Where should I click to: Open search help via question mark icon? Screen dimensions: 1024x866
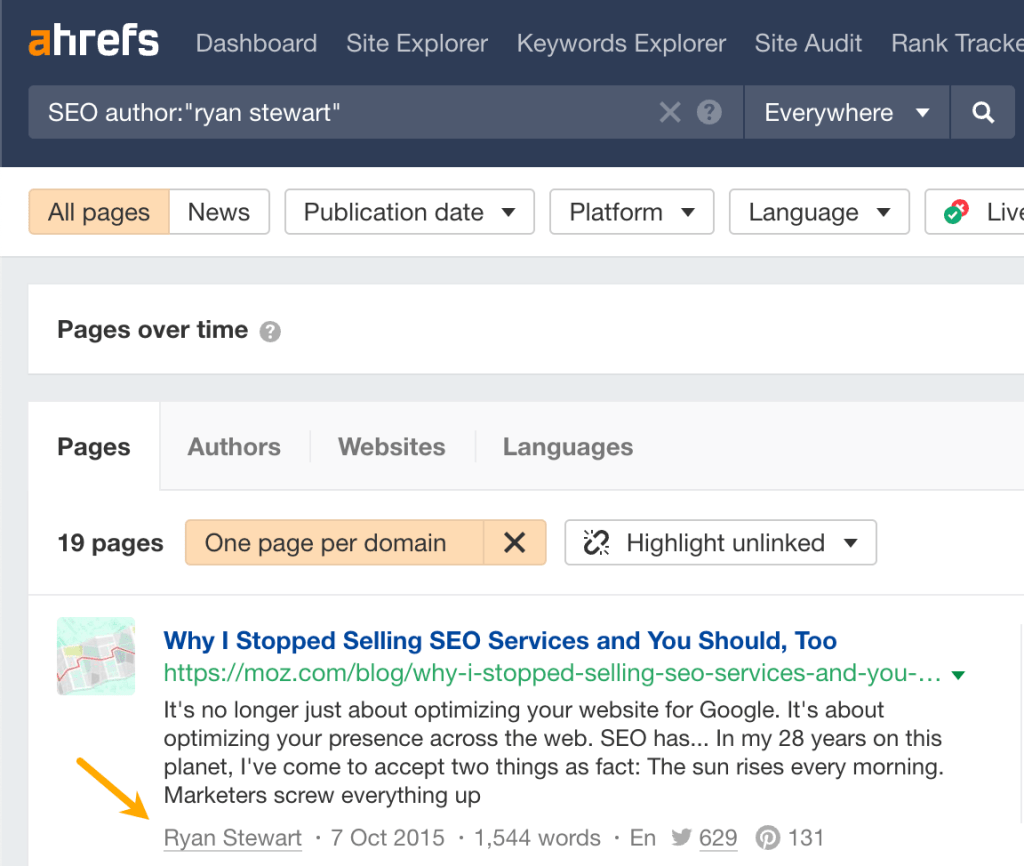coord(709,112)
